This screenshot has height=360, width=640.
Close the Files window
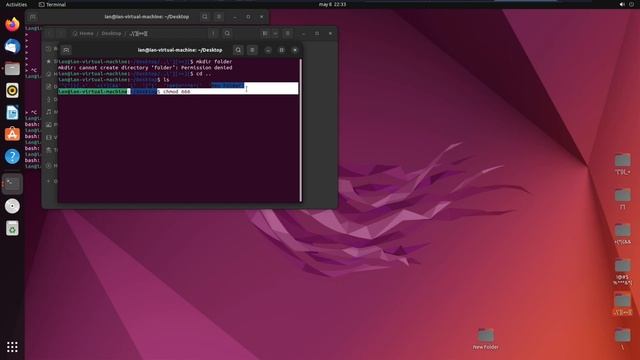point(330,33)
